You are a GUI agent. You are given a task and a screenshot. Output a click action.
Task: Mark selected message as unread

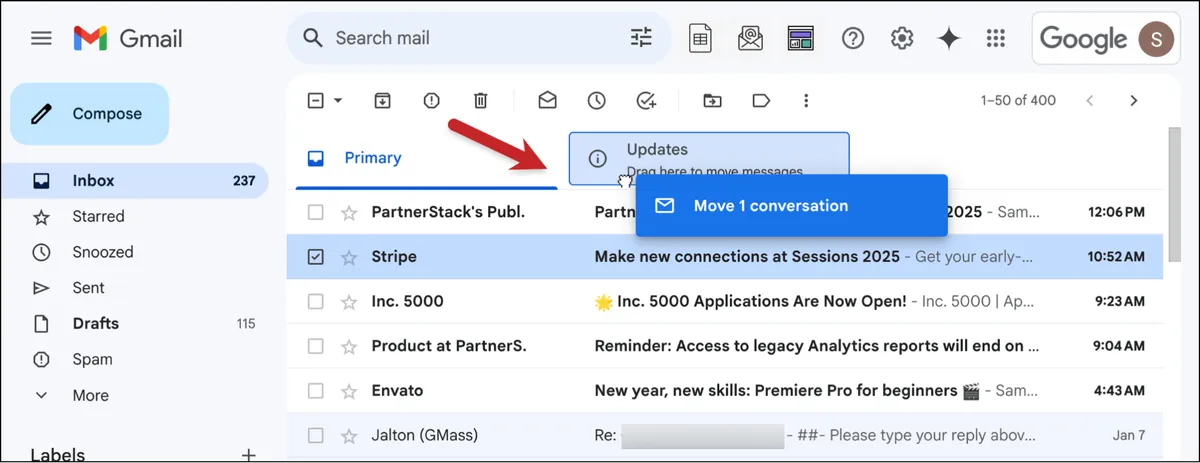coord(547,100)
